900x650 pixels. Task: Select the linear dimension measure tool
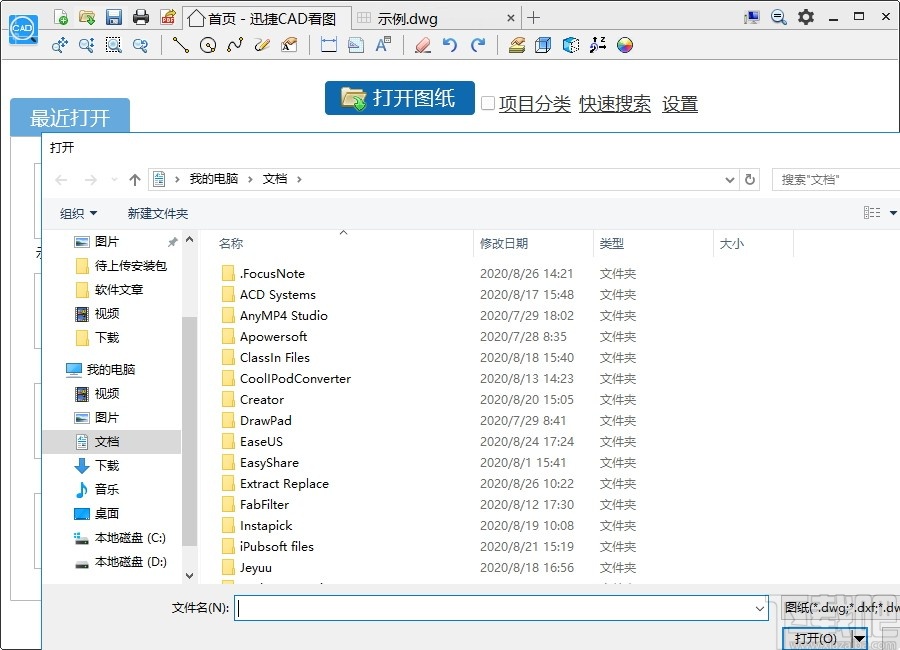pos(329,45)
